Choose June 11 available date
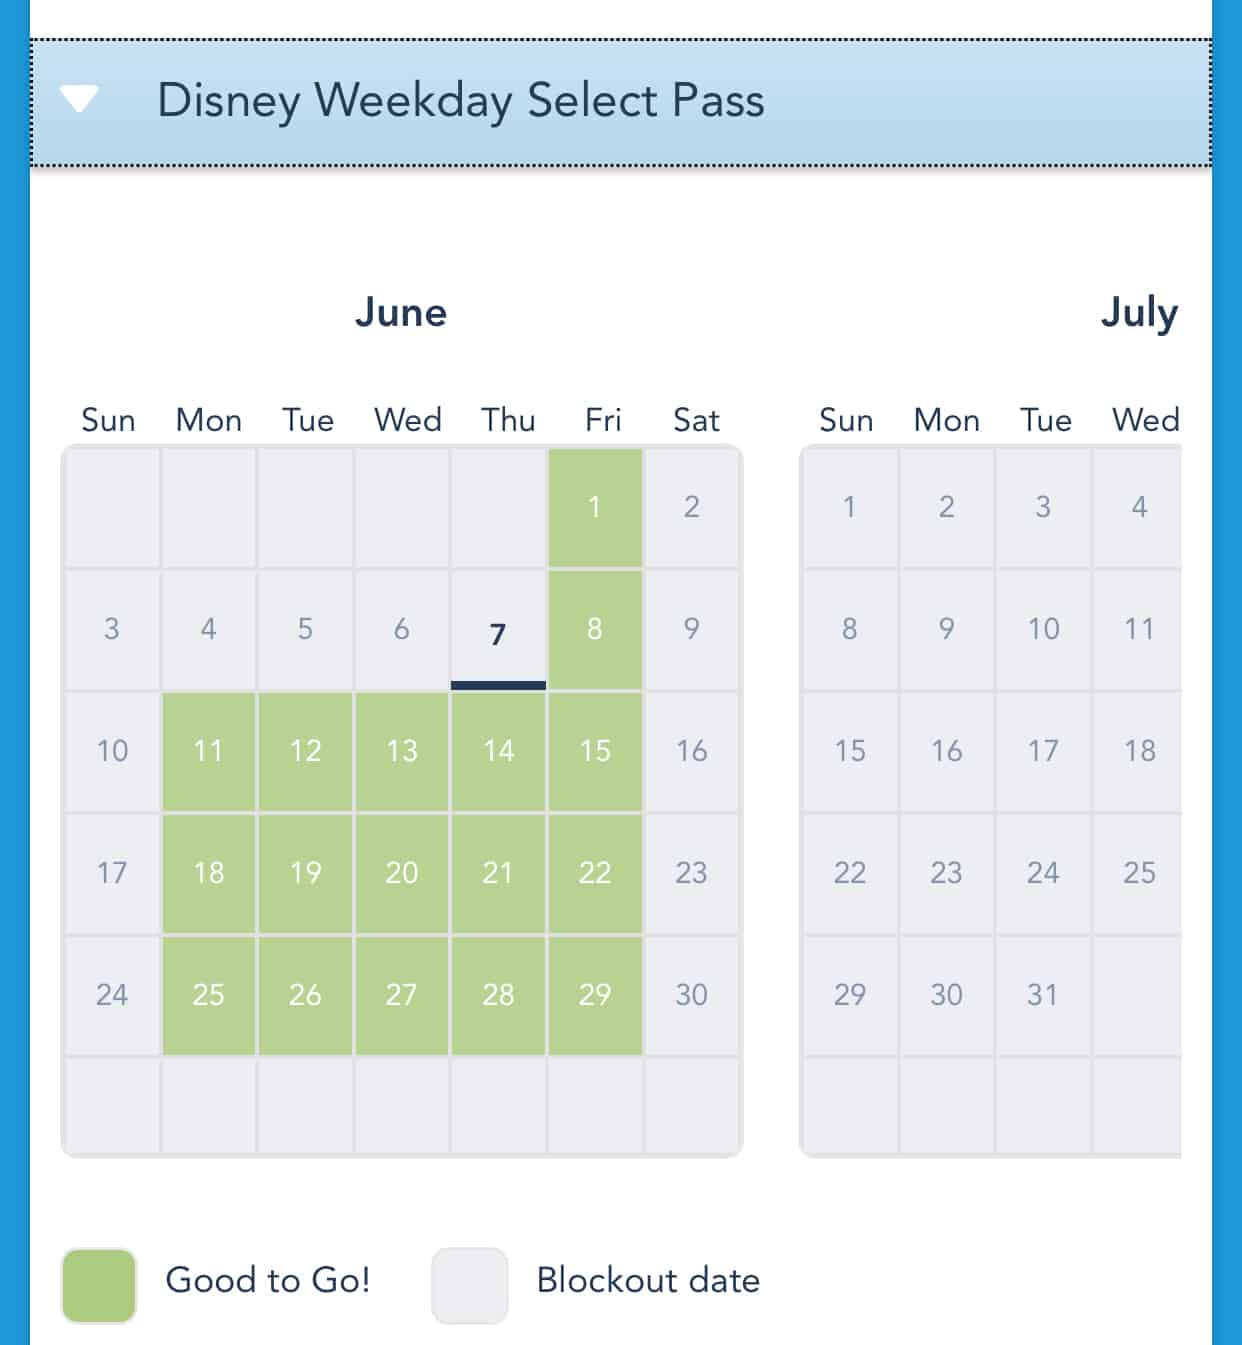The image size is (1242, 1345). pos(209,751)
